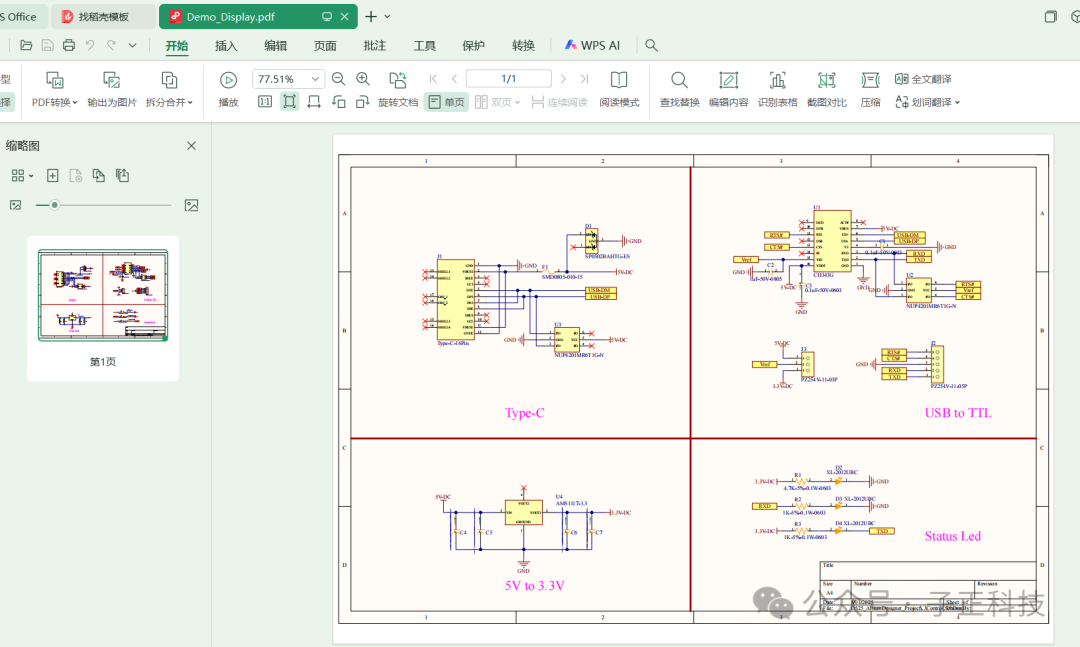Click larger thumbnail image icon
The width and height of the screenshot is (1080, 647).
point(191,205)
